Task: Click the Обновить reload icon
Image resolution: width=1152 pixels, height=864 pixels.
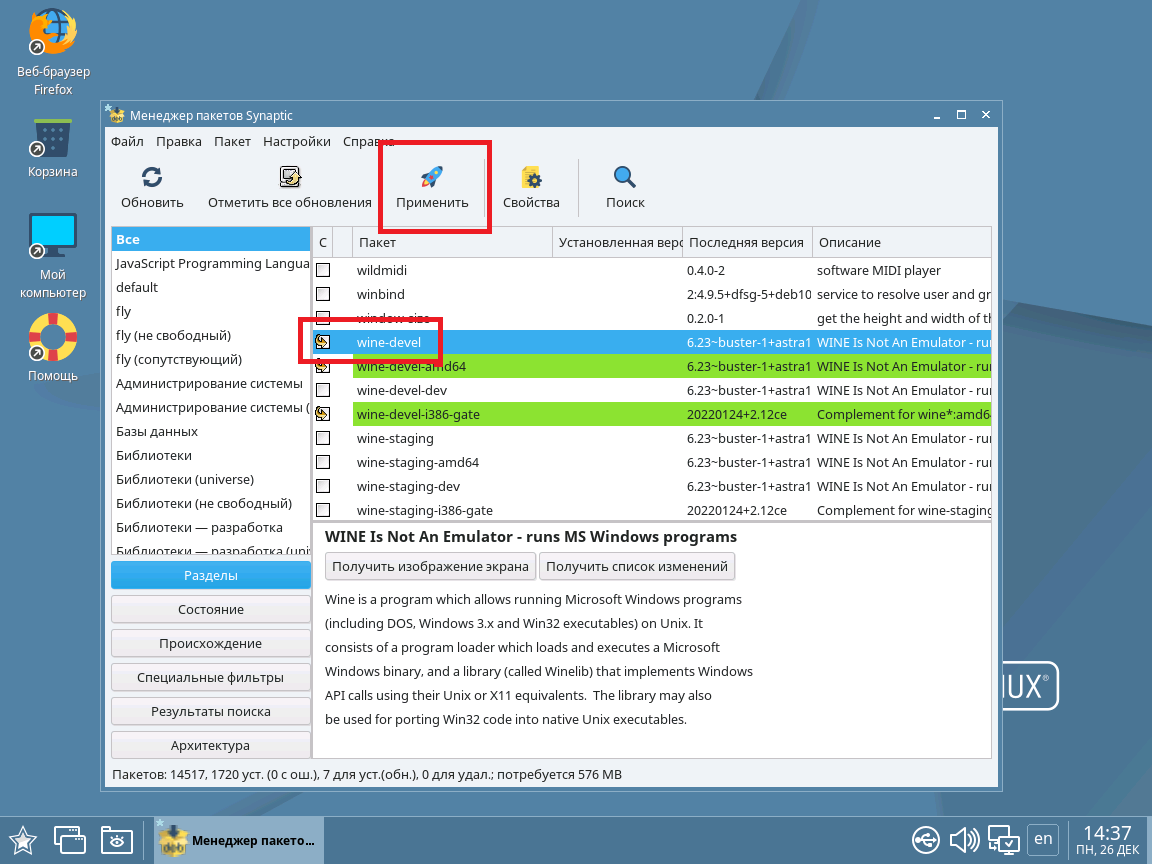Action: coord(152,177)
